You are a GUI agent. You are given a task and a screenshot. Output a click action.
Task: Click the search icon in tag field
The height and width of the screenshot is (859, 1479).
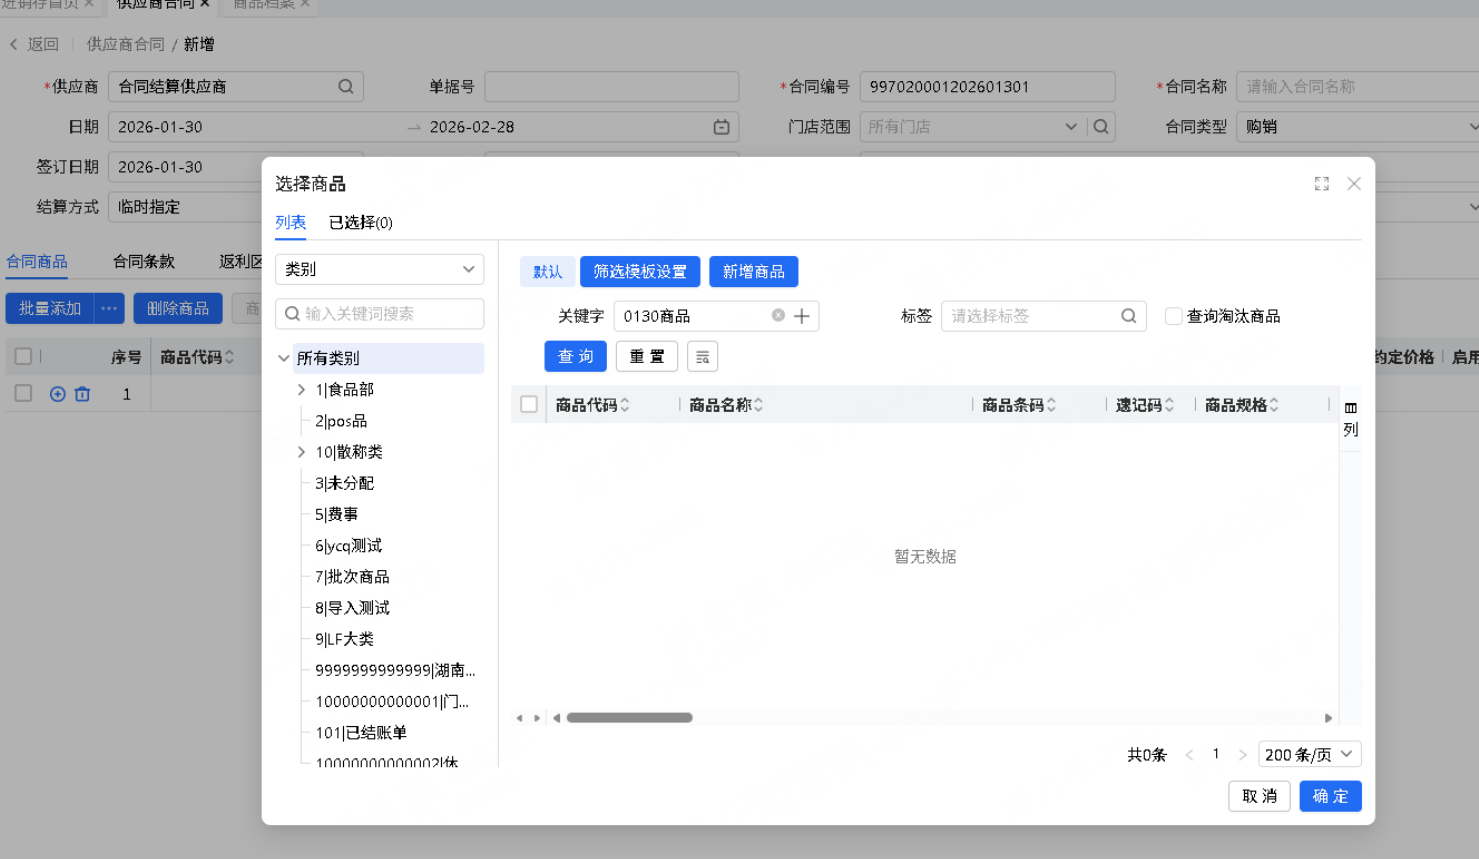point(1128,316)
